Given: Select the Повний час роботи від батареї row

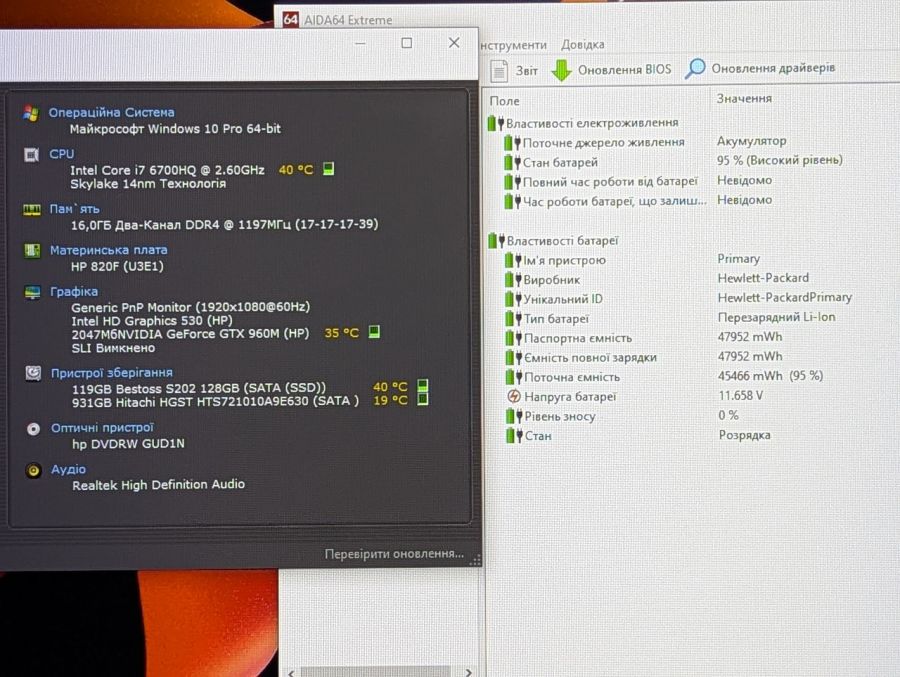Looking at the screenshot, I should click(x=638, y=181).
